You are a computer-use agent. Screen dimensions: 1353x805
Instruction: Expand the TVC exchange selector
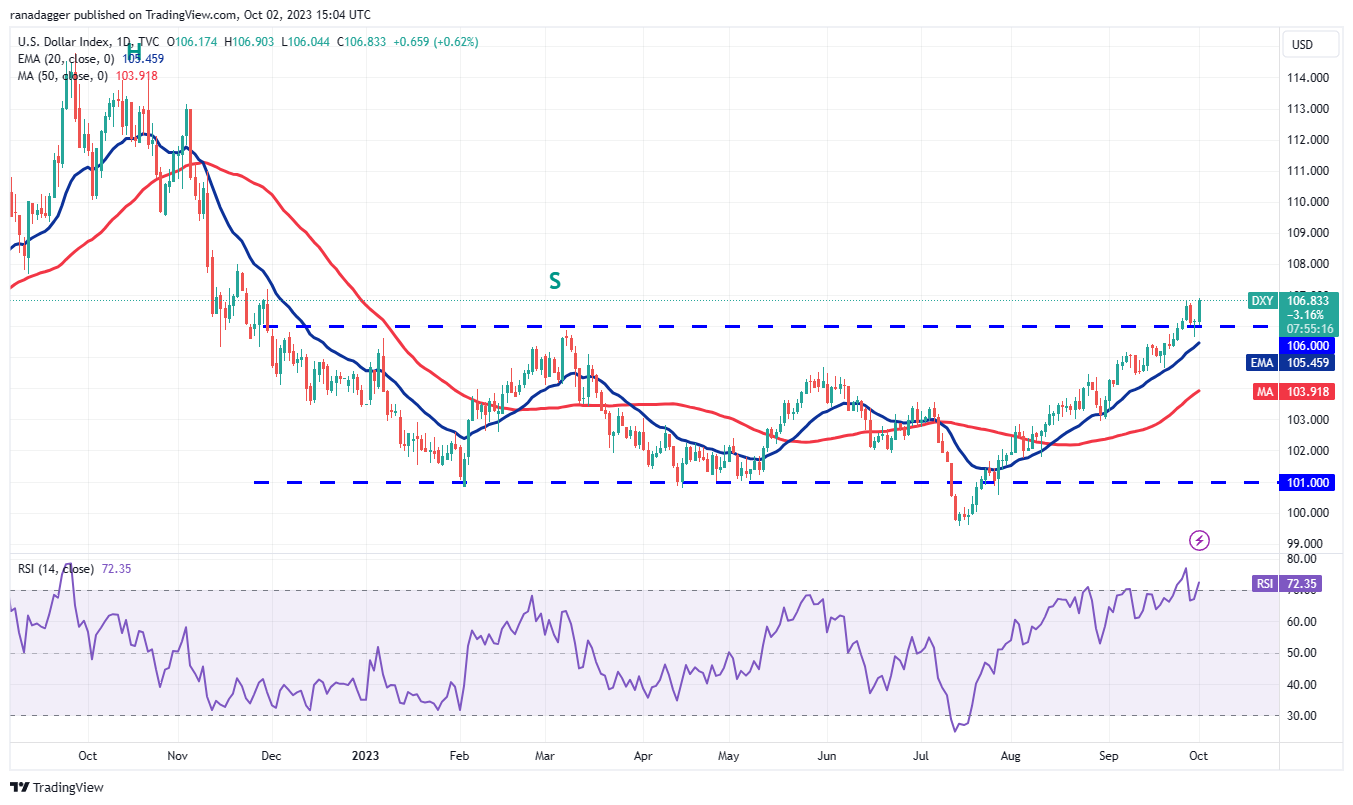pos(145,44)
